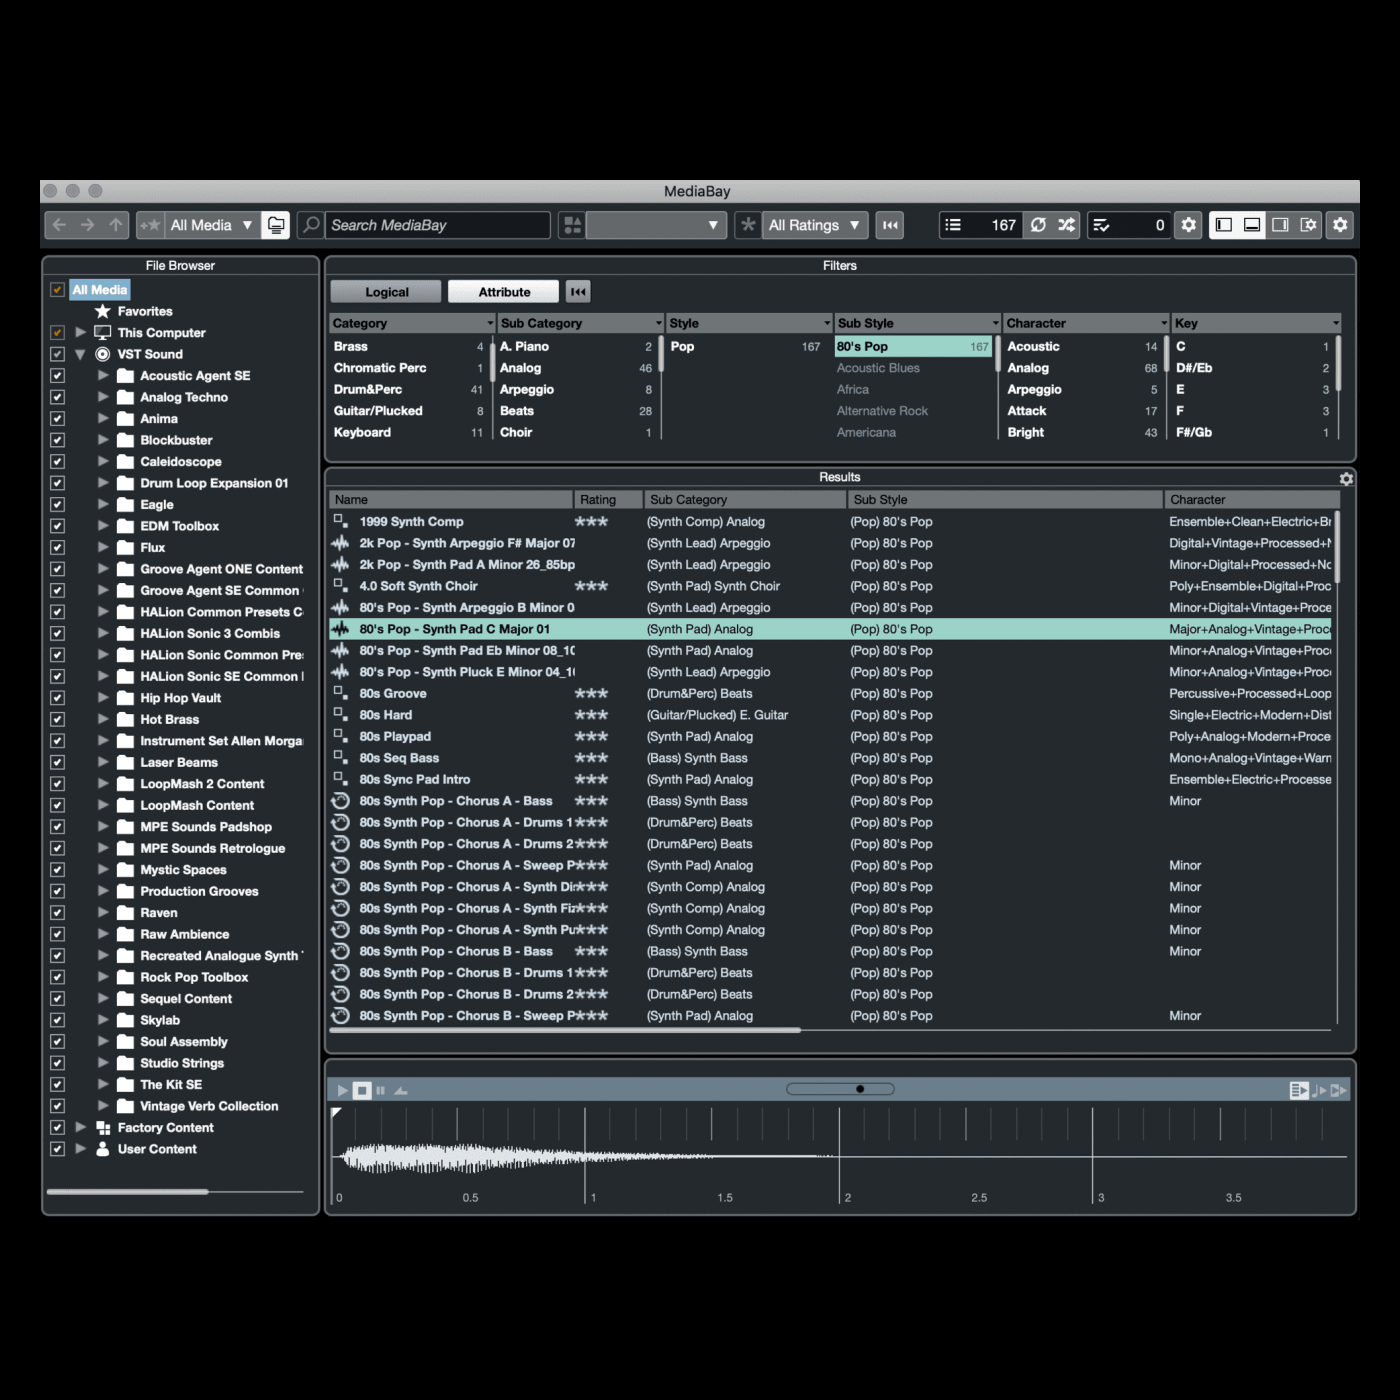1400x1400 pixels.
Task: Toggle align beats to project
Action: 1319,1090
